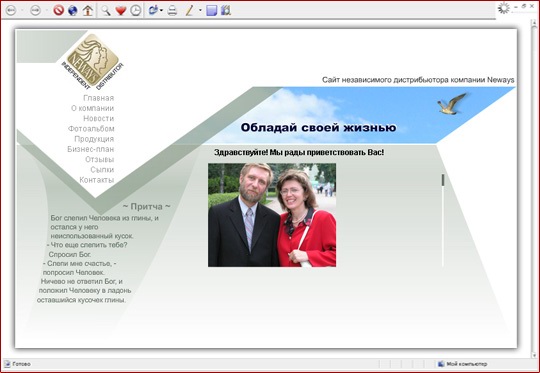Refresh page using the globe icon
This screenshot has width=540, height=373.
click(73, 10)
